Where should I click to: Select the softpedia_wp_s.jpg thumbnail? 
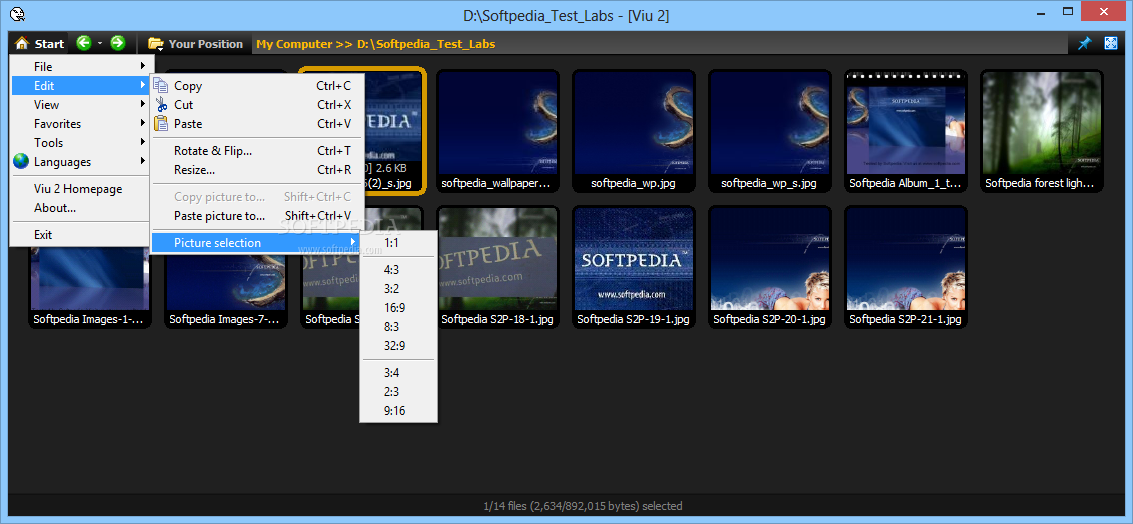coord(769,132)
